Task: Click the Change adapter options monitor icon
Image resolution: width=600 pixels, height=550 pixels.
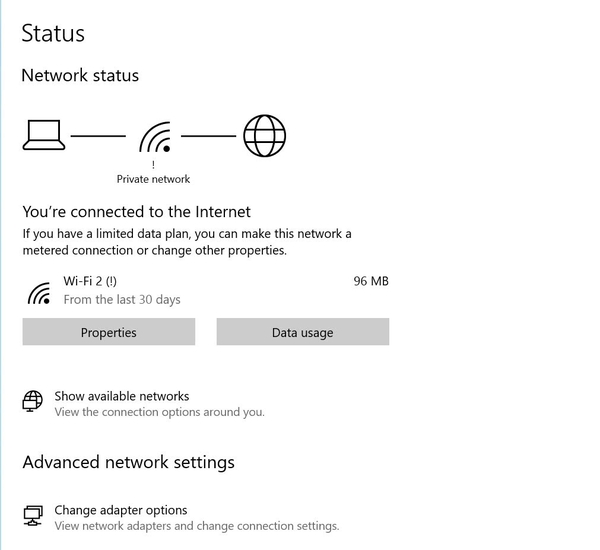Action: point(33,516)
